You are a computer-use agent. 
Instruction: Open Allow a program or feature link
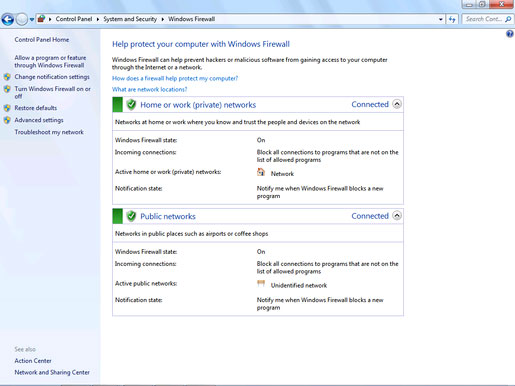(50, 61)
